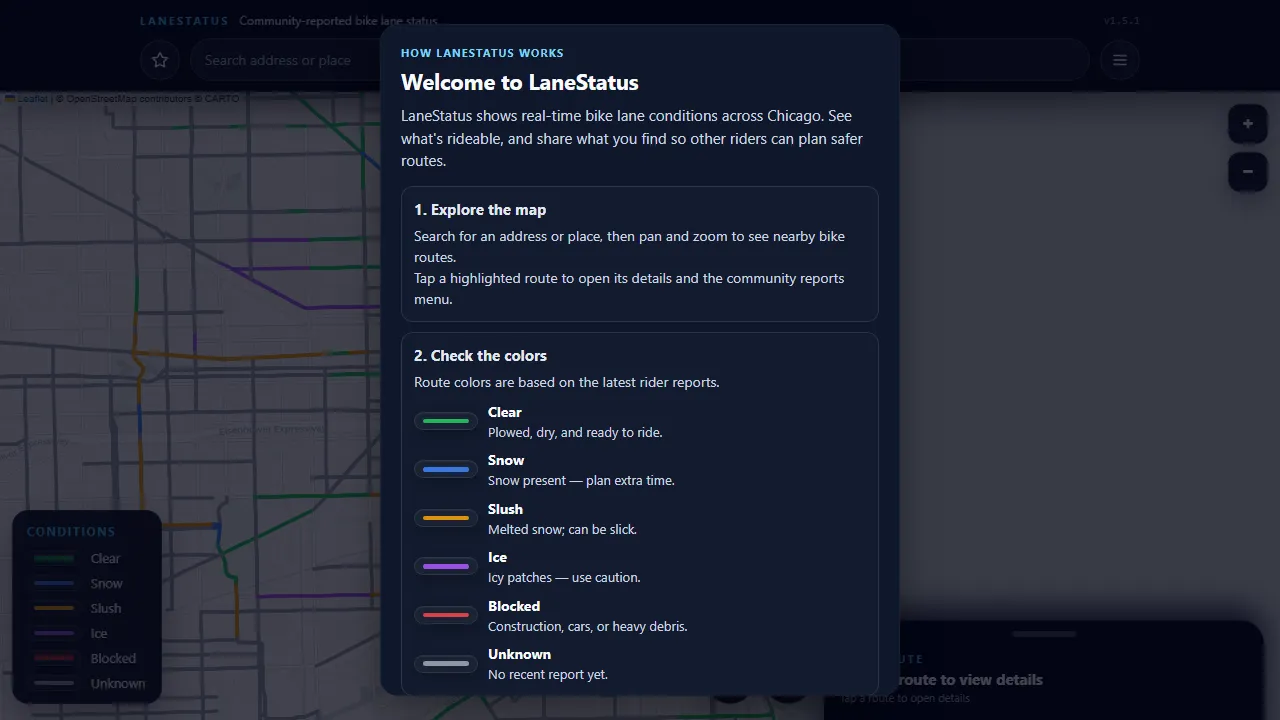Click the star favorites icon beside search
1280x720 pixels.
tap(159, 60)
